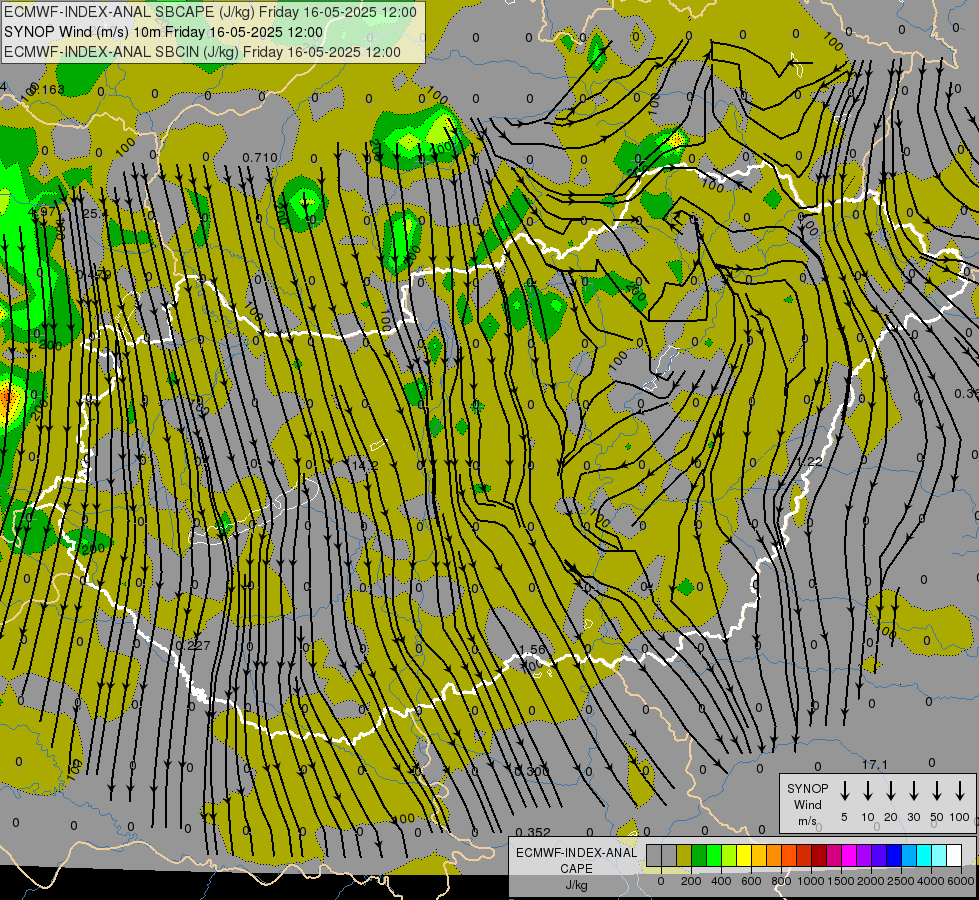Screen dimensions: 979x900
Task: Click the '50' label in wind legend
Action: [937, 817]
